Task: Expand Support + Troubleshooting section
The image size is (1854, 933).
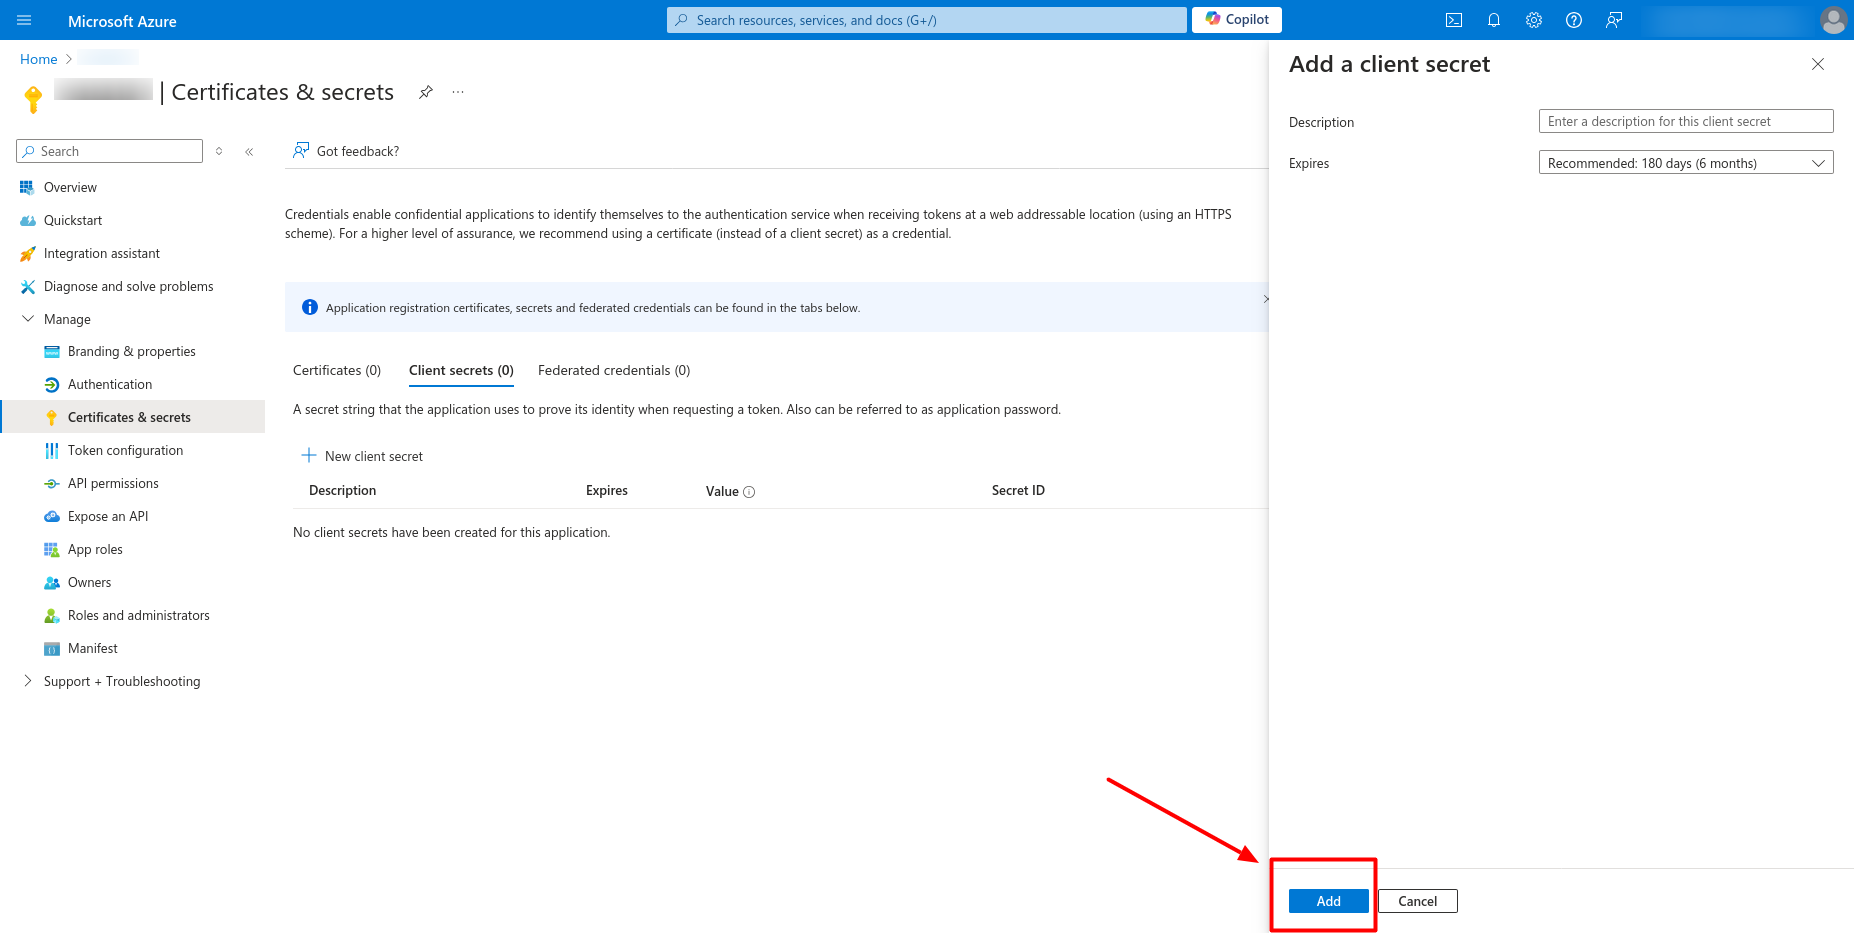Action: pos(28,681)
